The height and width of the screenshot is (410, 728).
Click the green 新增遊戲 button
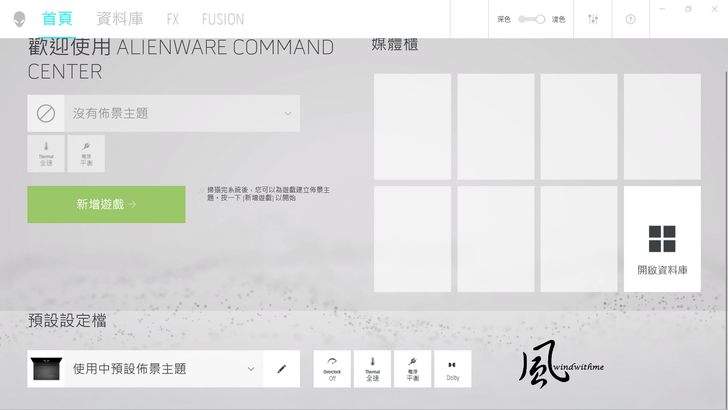(x=106, y=204)
